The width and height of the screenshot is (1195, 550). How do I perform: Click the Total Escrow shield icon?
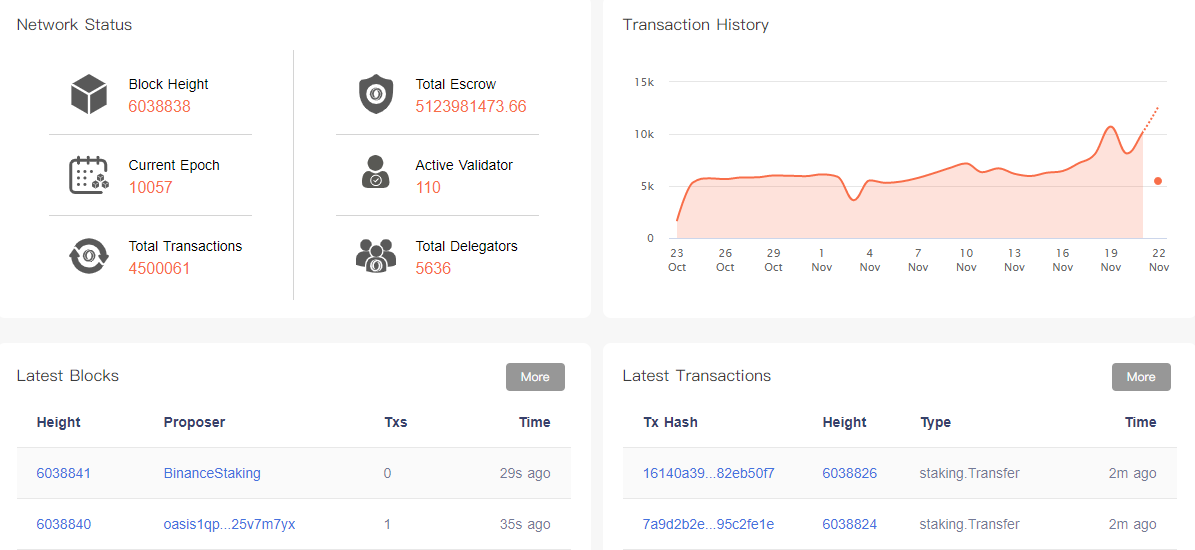375,94
